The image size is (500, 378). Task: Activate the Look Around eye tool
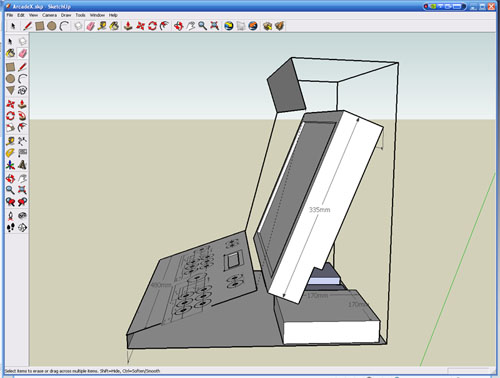22,216
